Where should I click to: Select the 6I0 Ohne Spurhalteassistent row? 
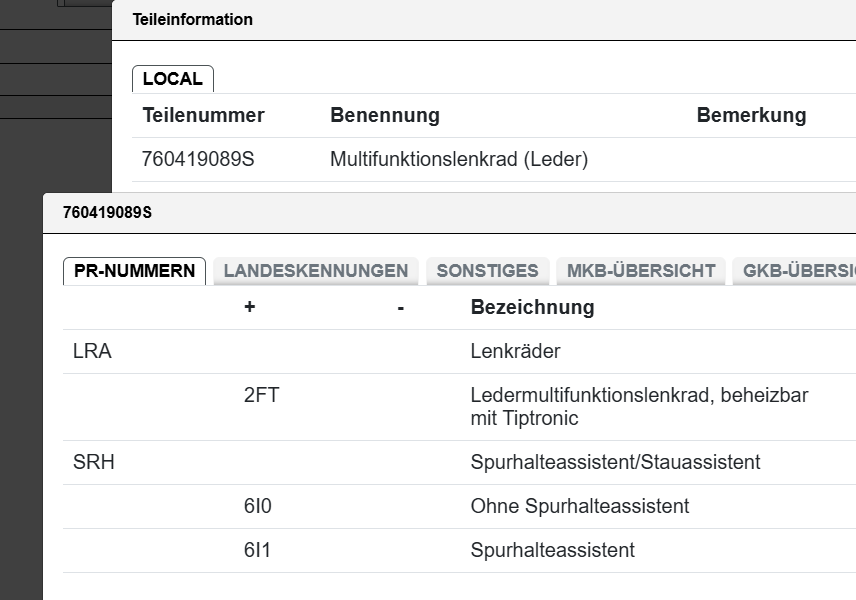459,507
